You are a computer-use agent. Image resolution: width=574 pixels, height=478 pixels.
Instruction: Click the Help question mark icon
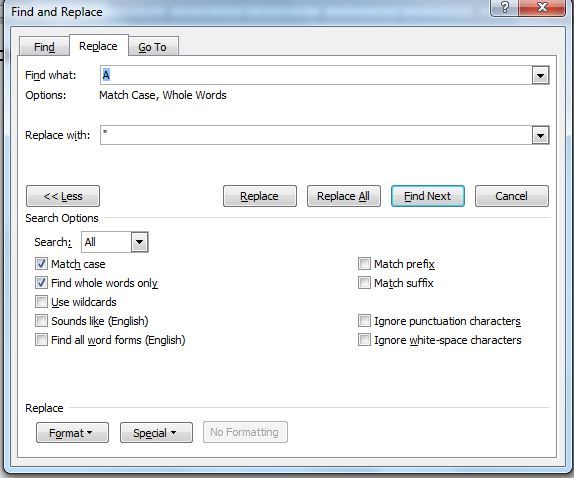[x=504, y=8]
